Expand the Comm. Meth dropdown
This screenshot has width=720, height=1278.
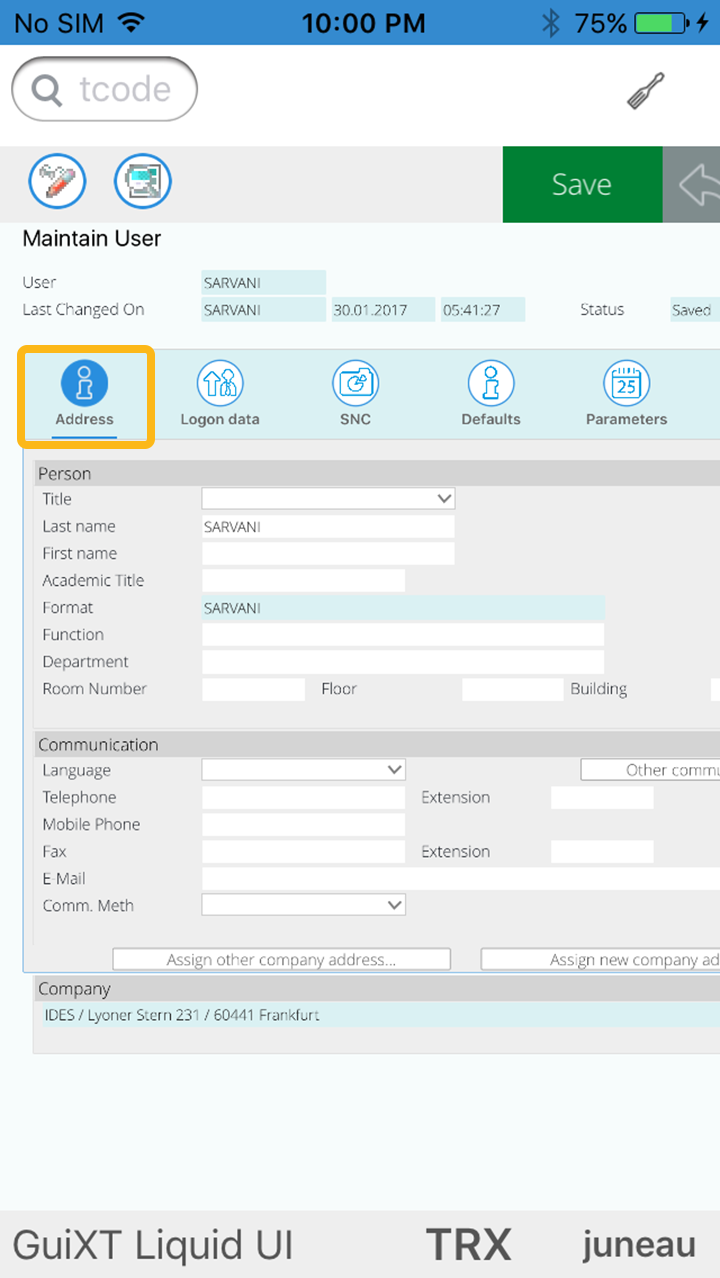coord(303,905)
